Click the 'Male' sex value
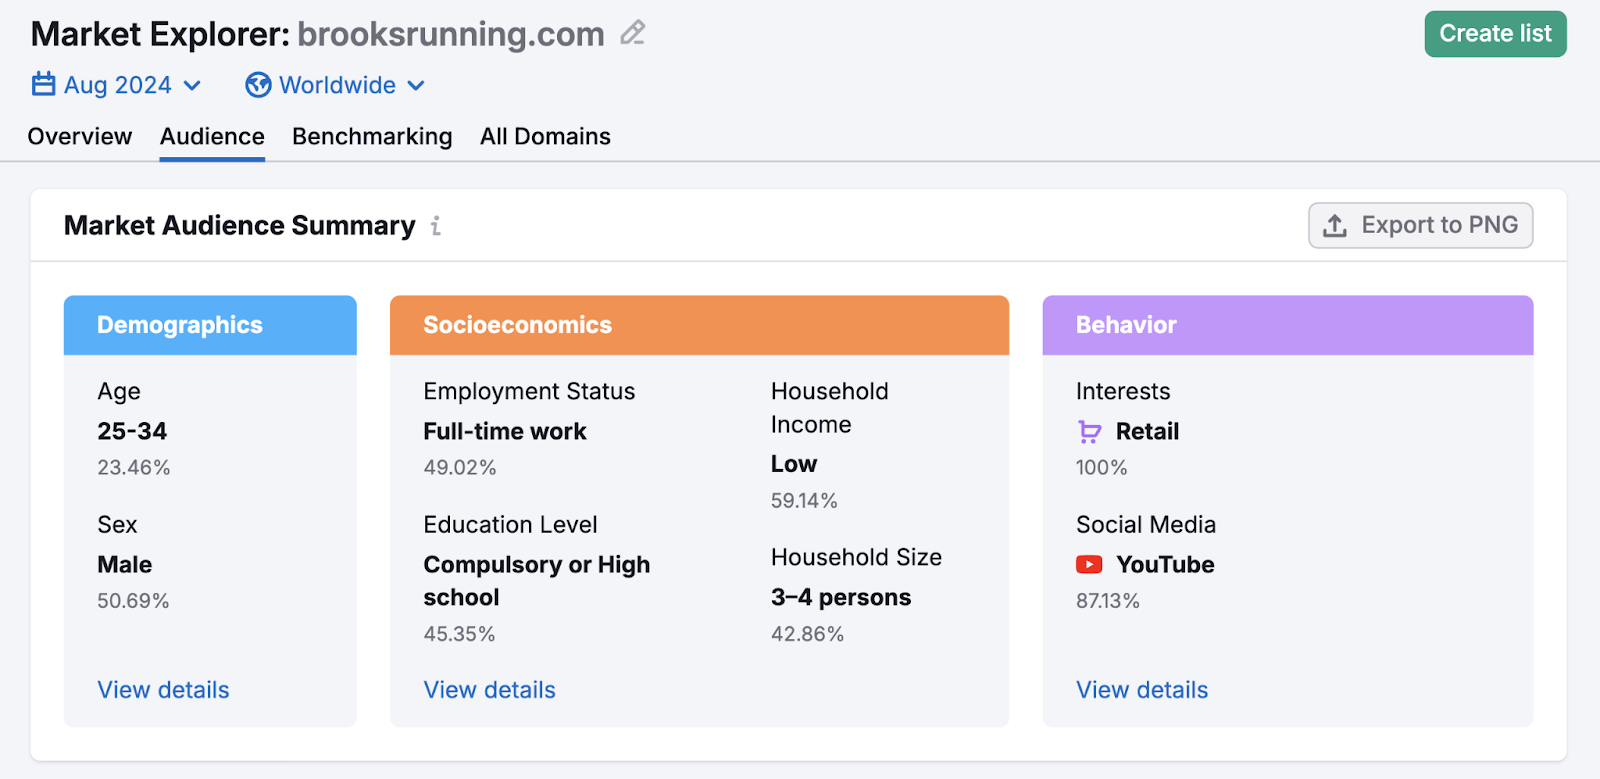Image resolution: width=1600 pixels, height=779 pixels. point(125,565)
